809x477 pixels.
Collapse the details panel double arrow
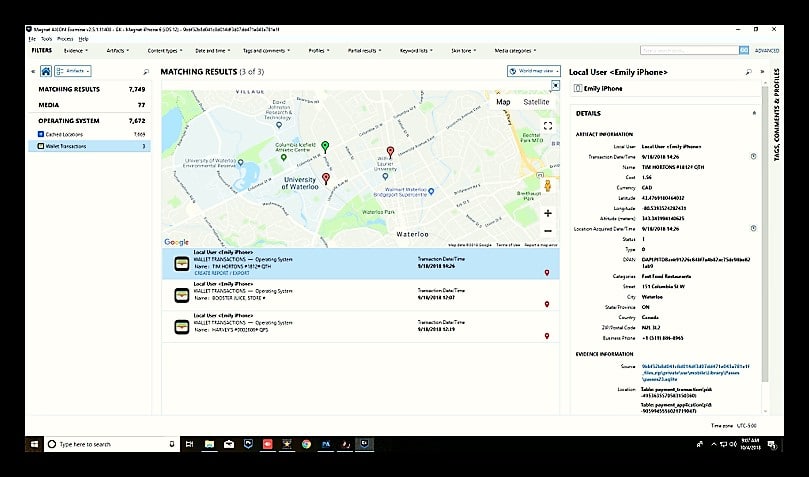pos(762,72)
